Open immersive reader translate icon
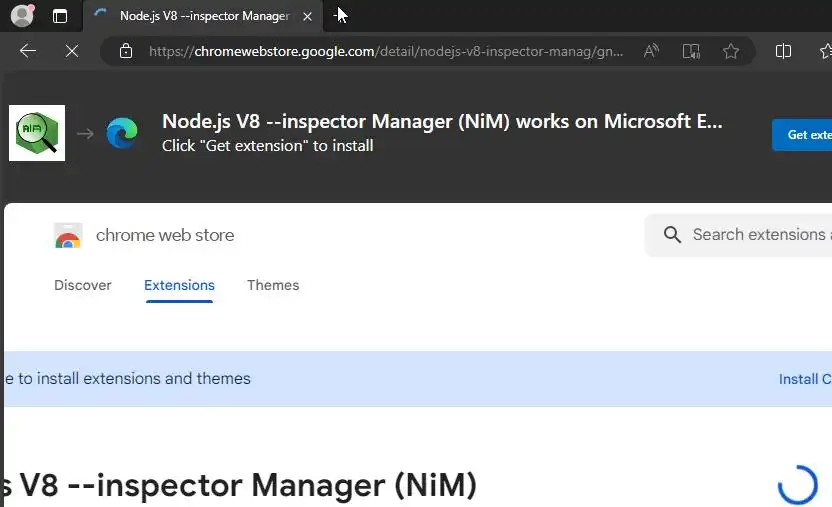 pyautogui.click(x=691, y=51)
